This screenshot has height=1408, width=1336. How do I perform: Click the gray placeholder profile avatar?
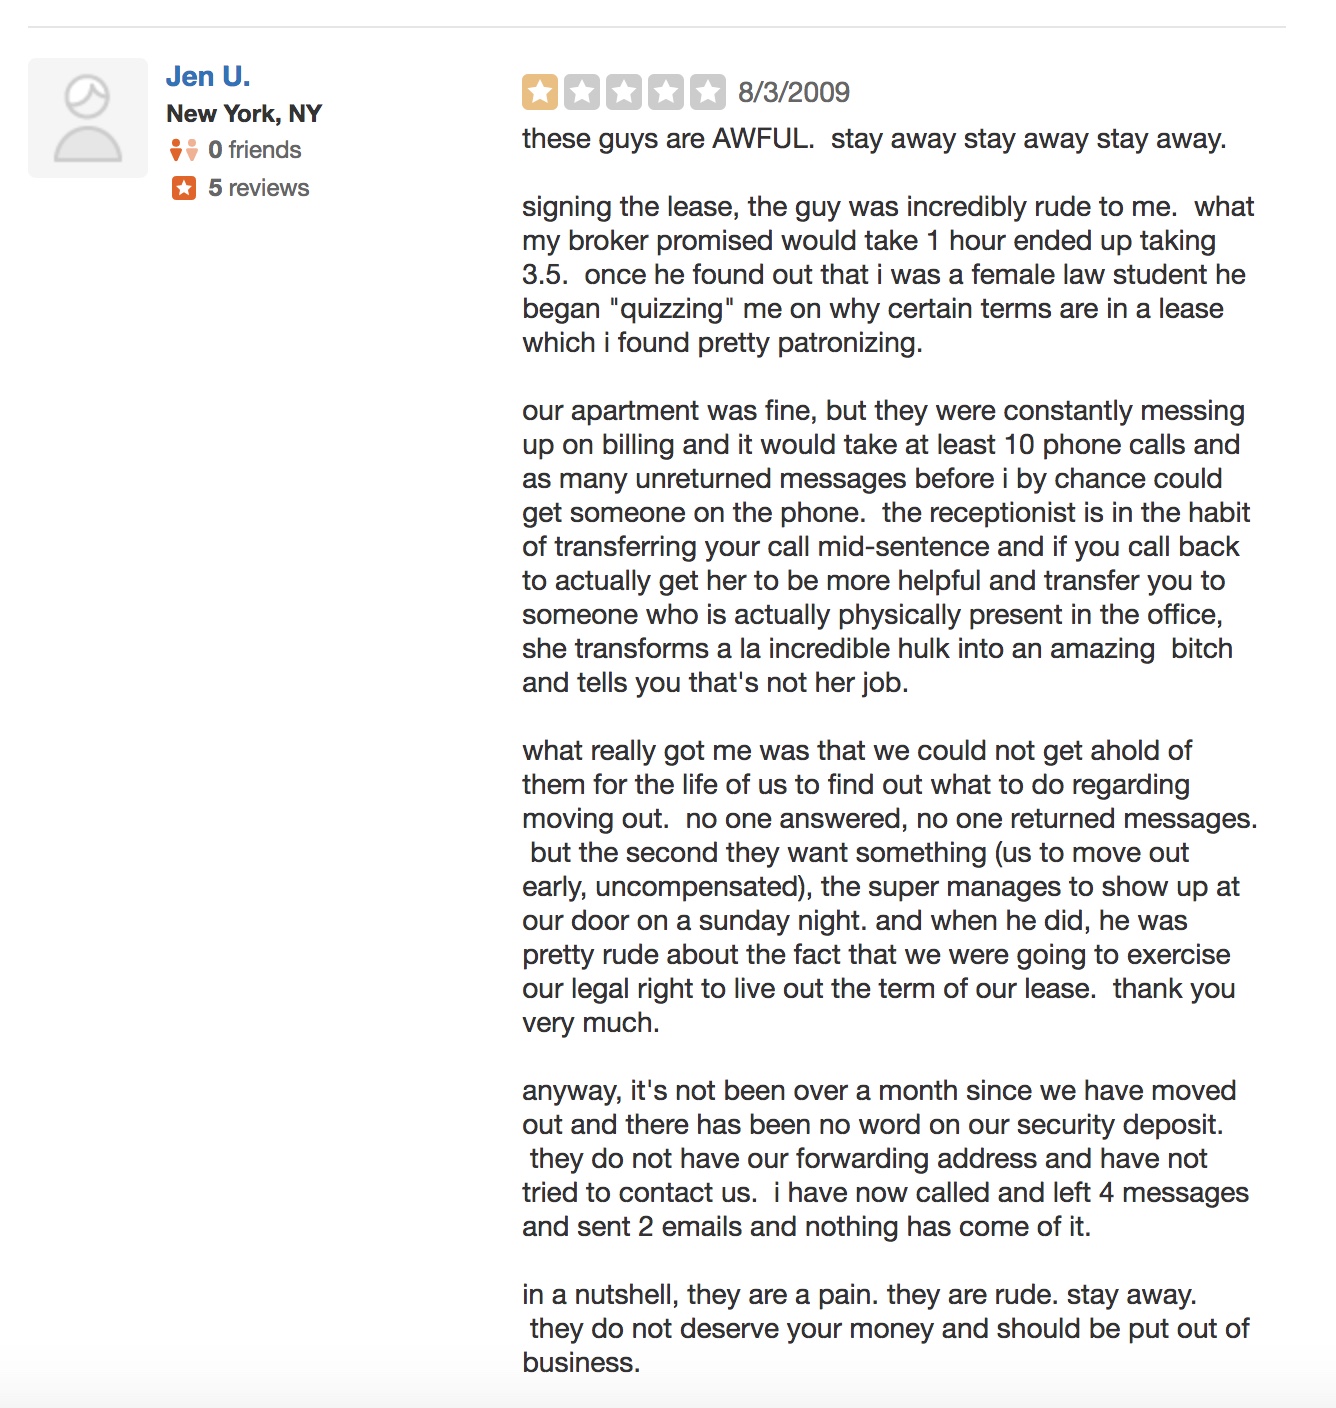click(x=88, y=118)
